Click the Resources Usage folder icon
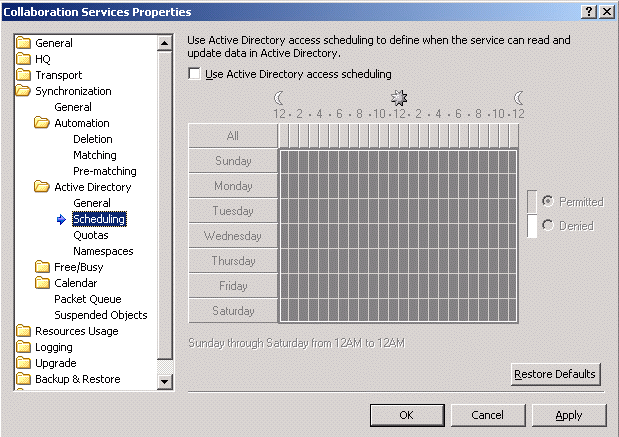 (23, 331)
